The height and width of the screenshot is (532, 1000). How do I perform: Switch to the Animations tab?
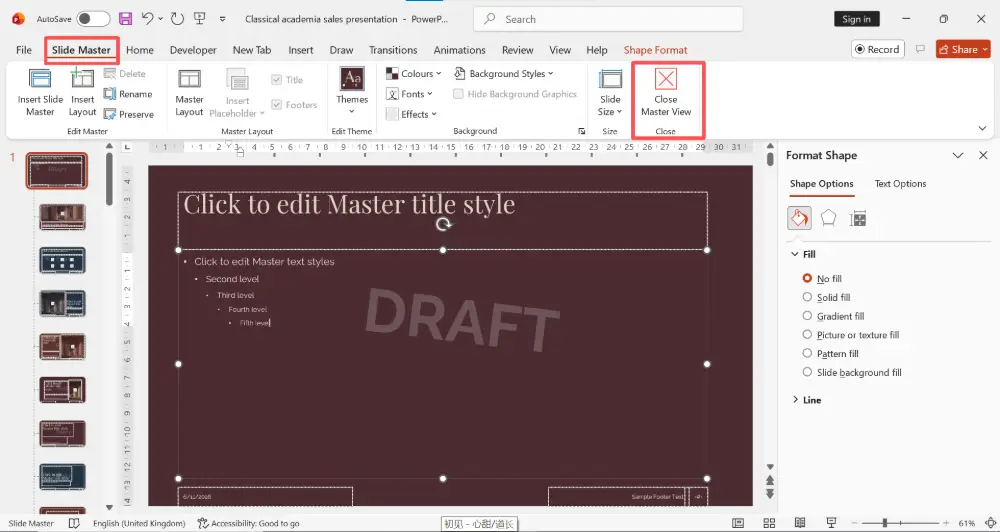pyautogui.click(x=459, y=50)
